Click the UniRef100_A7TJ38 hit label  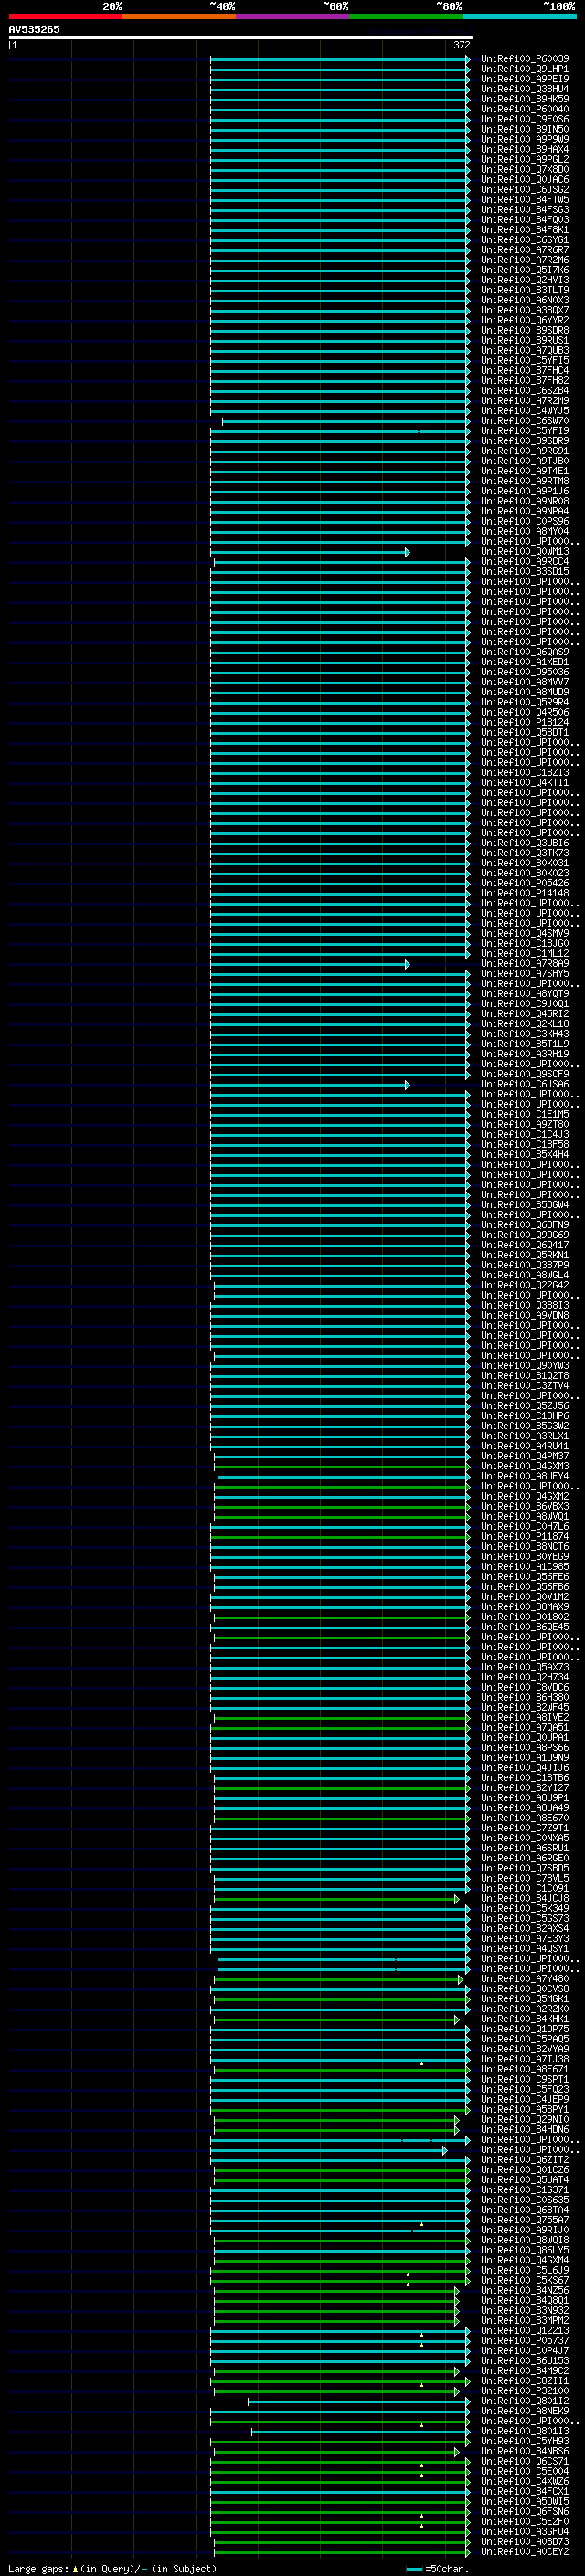[525, 2059]
